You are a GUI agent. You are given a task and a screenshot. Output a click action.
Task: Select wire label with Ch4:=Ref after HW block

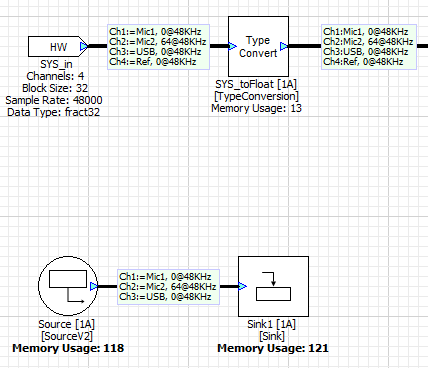coord(158,47)
